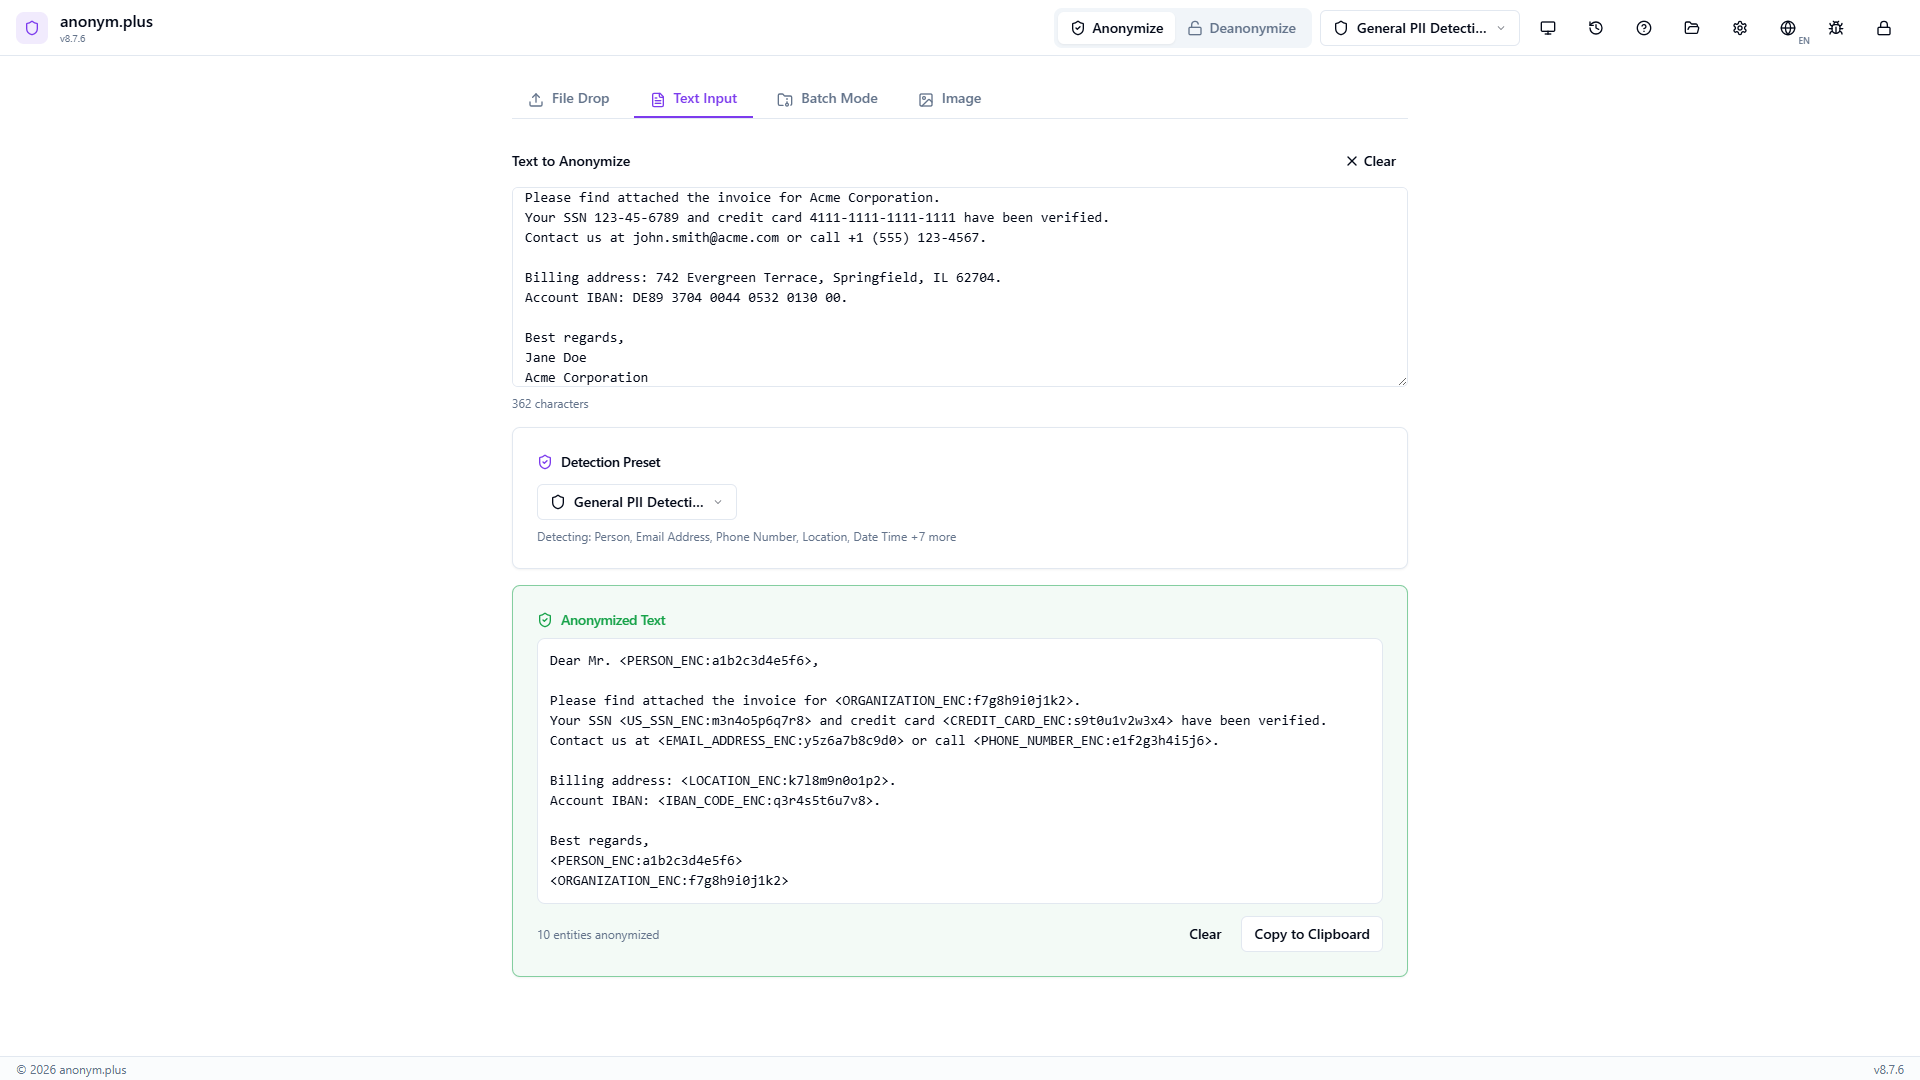Open saved files with the folder icon
1920x1080 pixels.
pos(1691,28)
